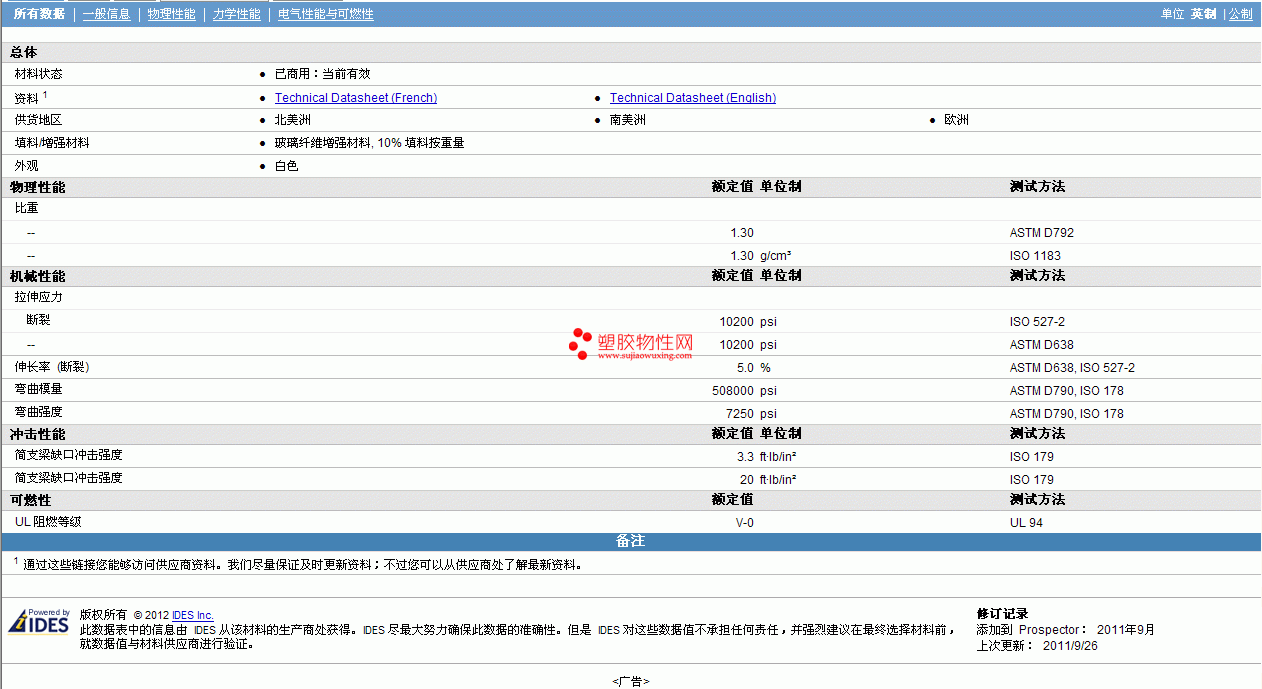Viewport: 1262px width, 689px height.
Task: Select the 白色 appearance value
Action: [x=287, y=166]
